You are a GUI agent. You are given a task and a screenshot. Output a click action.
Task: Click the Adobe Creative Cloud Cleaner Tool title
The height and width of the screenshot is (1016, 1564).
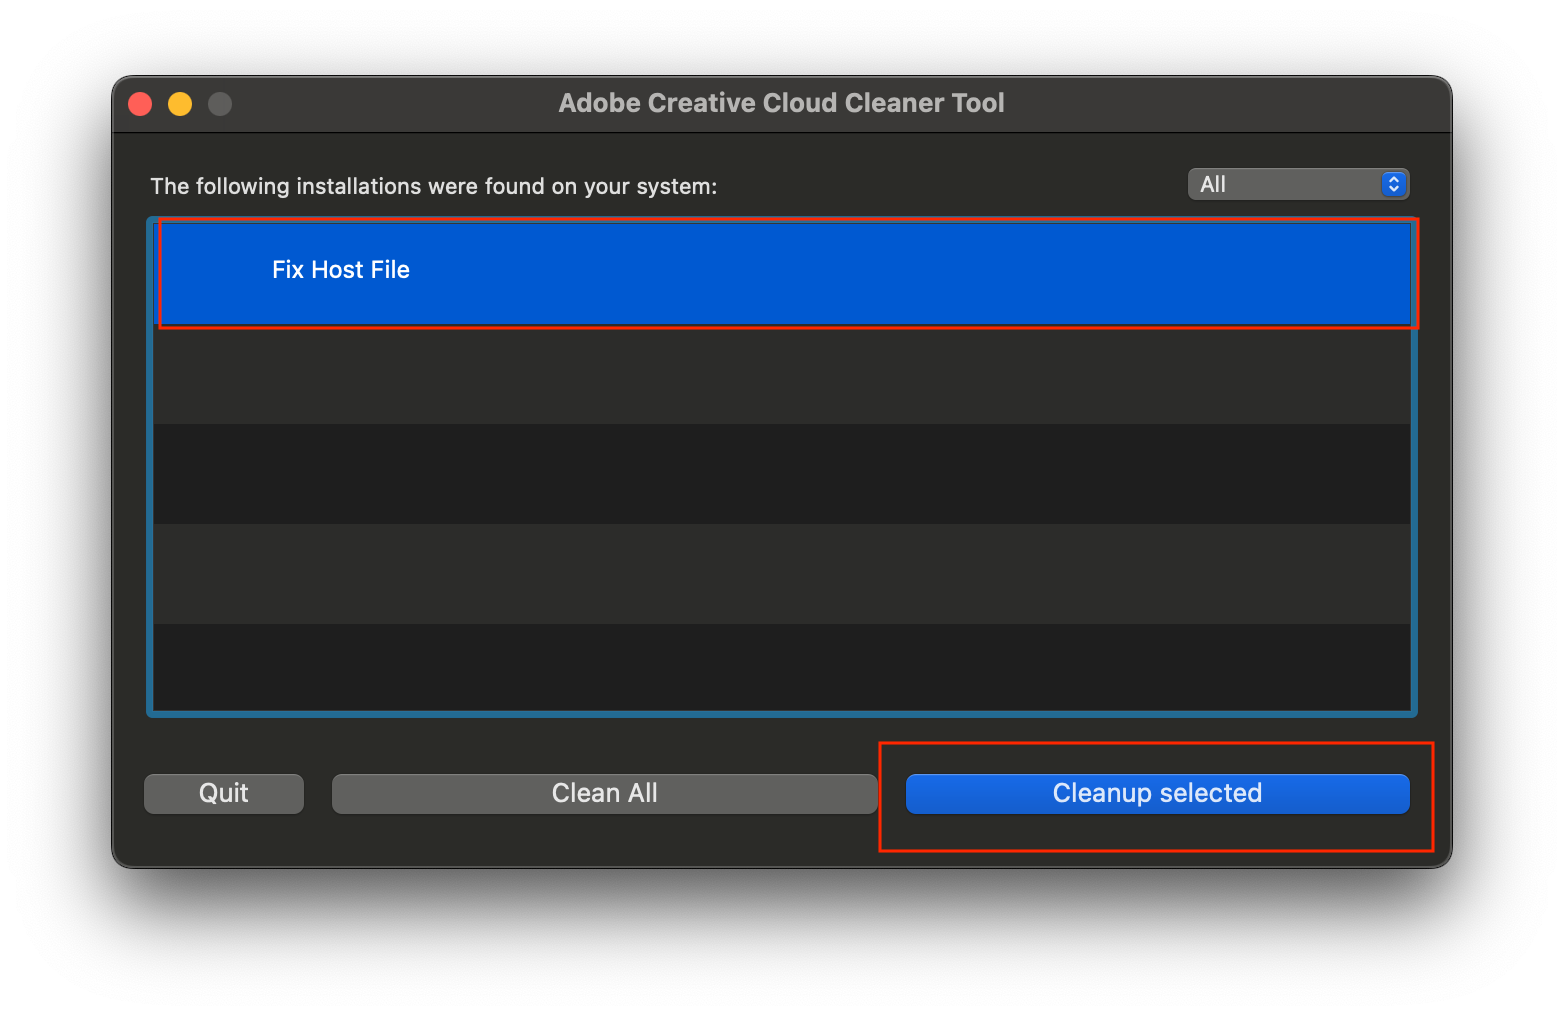click(x=781, y=103)
